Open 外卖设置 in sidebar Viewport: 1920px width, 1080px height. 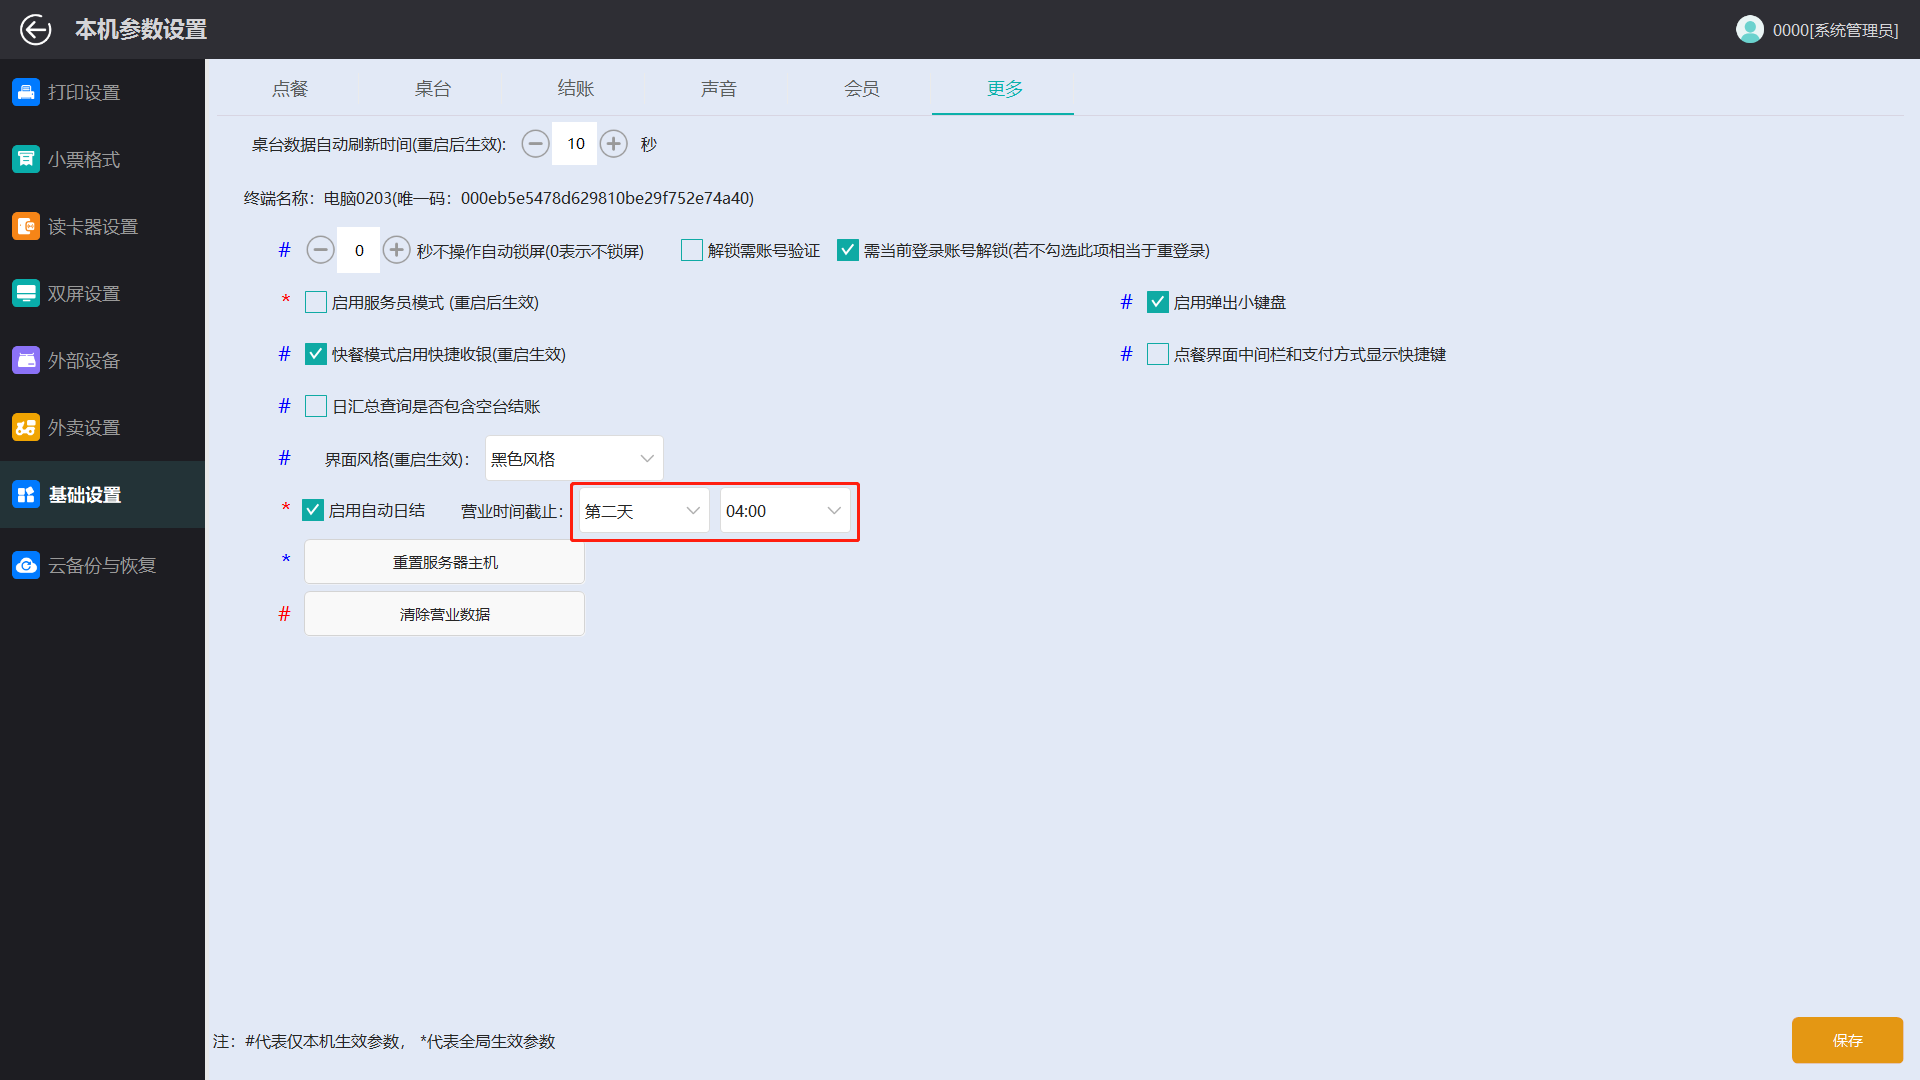point(102,427)
